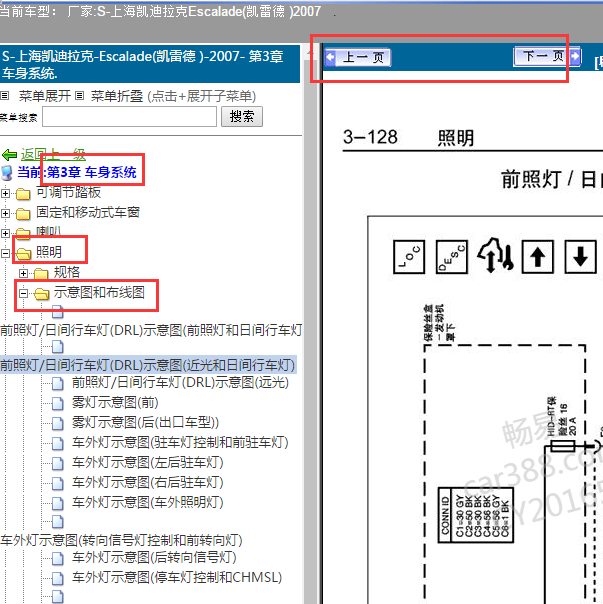Click the 可调节踏板 folder icon
The height and width of the screenshot is (604, 603).
click(x=23, y=193)
